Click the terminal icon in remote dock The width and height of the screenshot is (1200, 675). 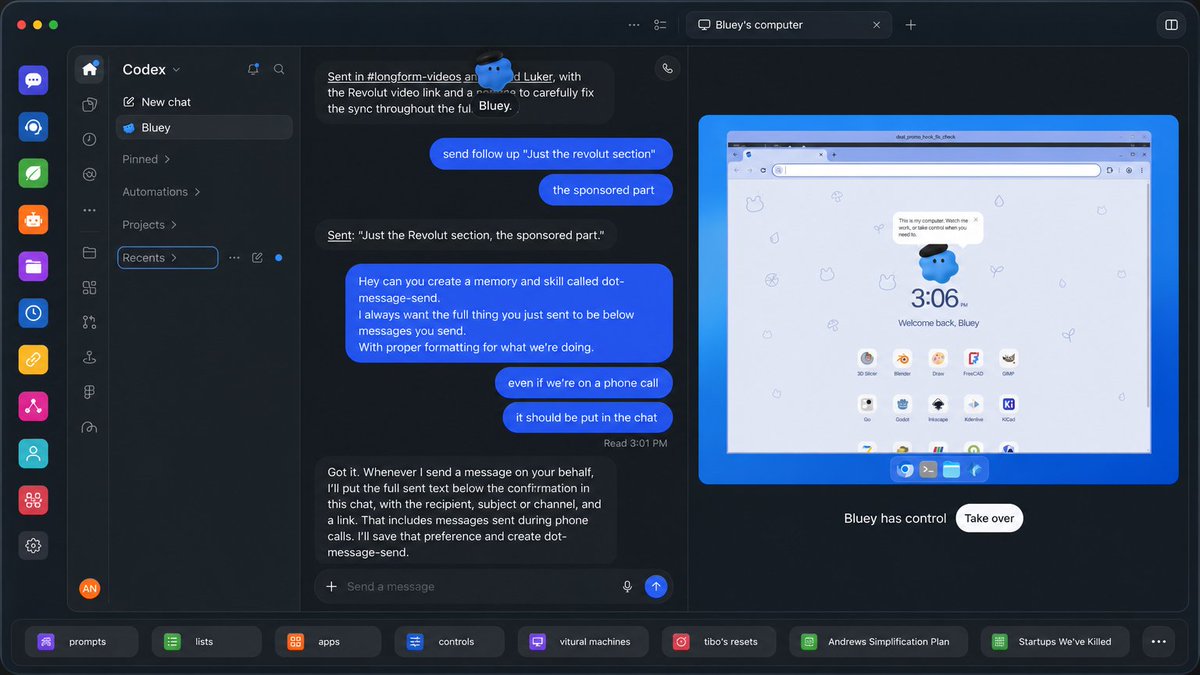pos(928,469)
